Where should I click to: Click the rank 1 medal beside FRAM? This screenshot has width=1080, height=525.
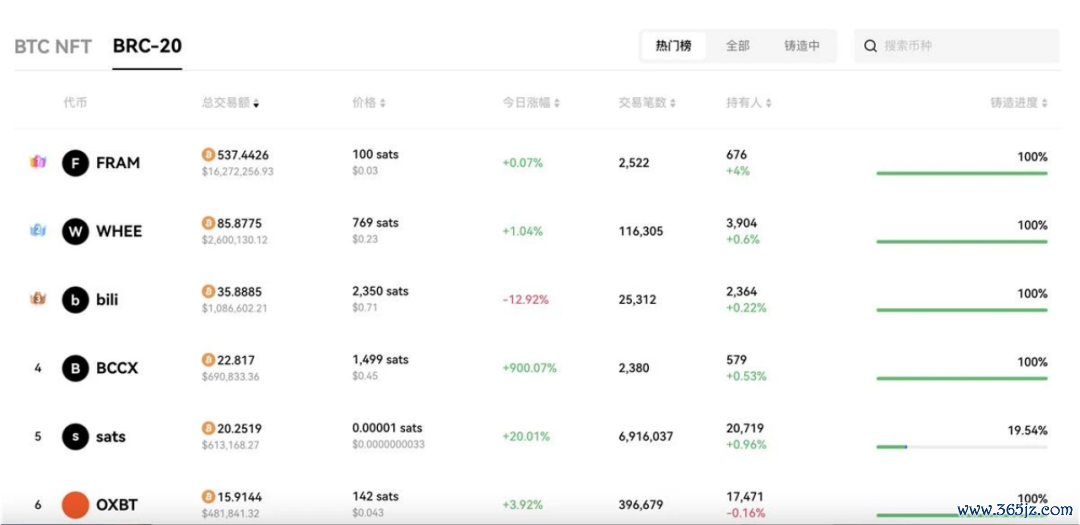click(x=38, y=163)
